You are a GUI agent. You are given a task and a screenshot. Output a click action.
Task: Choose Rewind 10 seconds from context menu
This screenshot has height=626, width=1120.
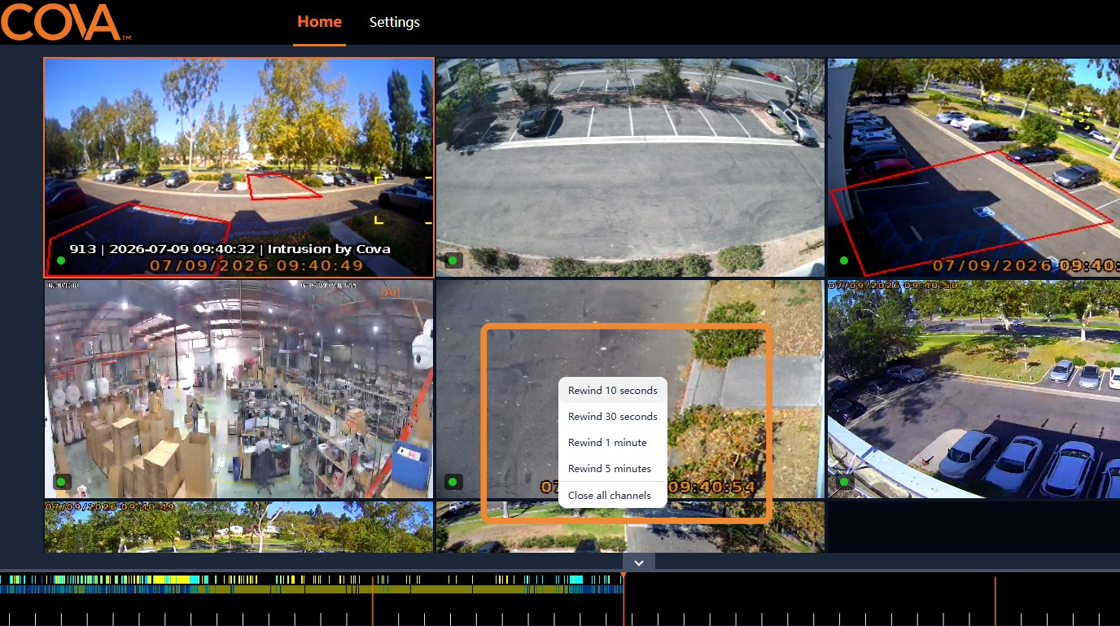click(612, 390)
